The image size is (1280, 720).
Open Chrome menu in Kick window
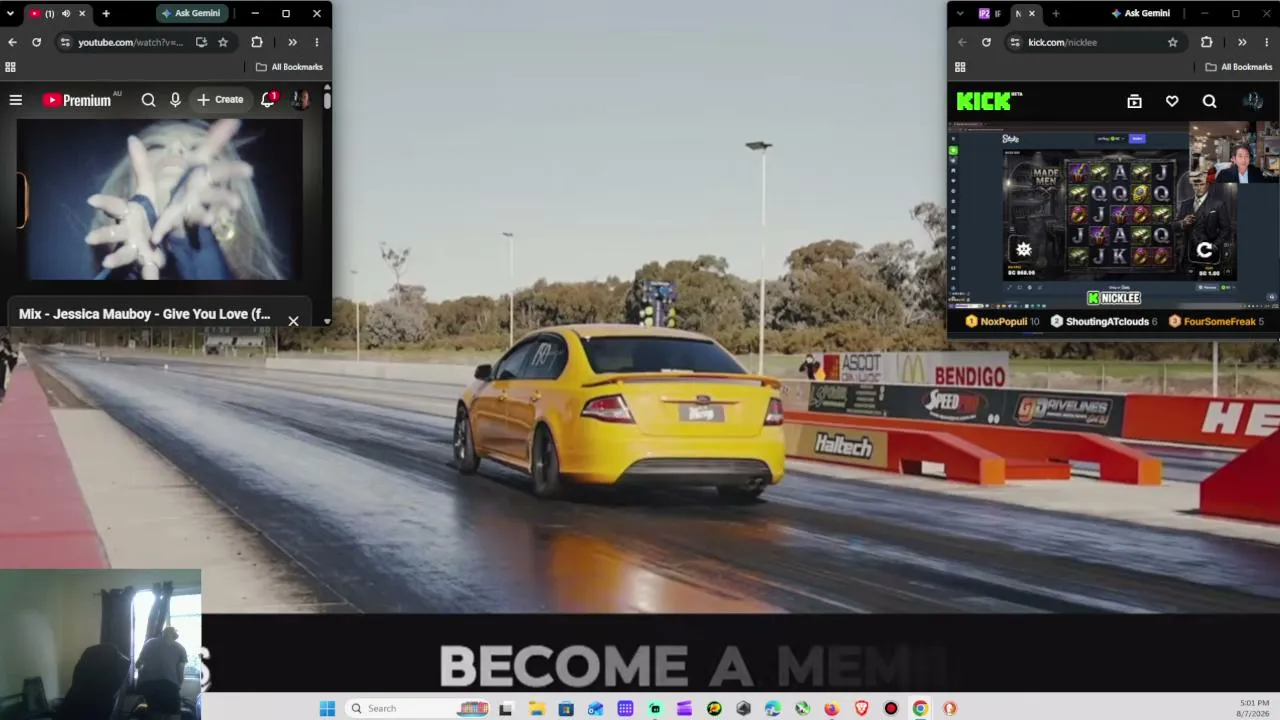pos(1266,42)
